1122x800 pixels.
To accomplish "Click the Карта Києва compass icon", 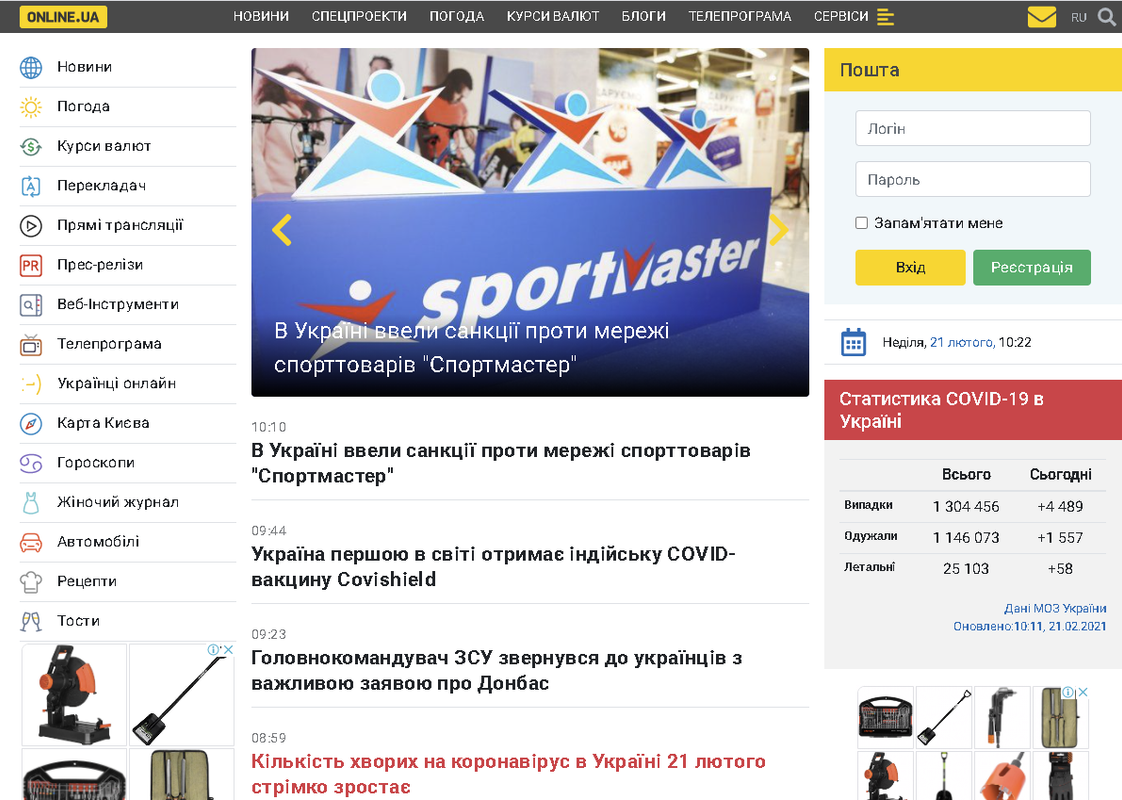I will (x=31, y=424).
